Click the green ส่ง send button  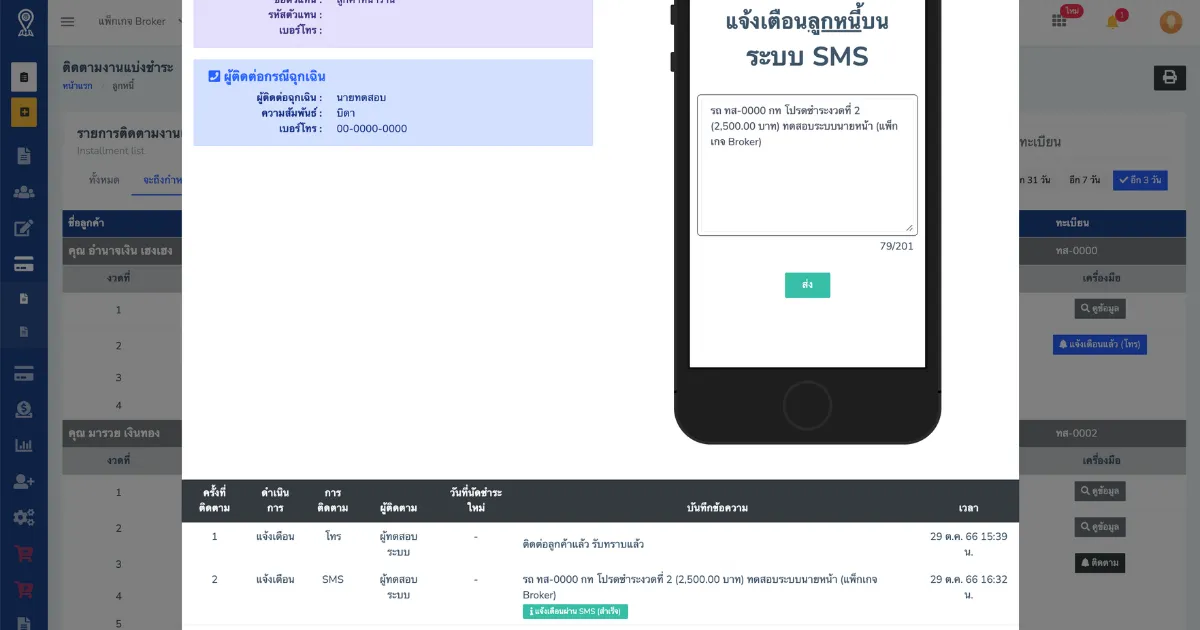pyautogui.click(x=807, y=285)
